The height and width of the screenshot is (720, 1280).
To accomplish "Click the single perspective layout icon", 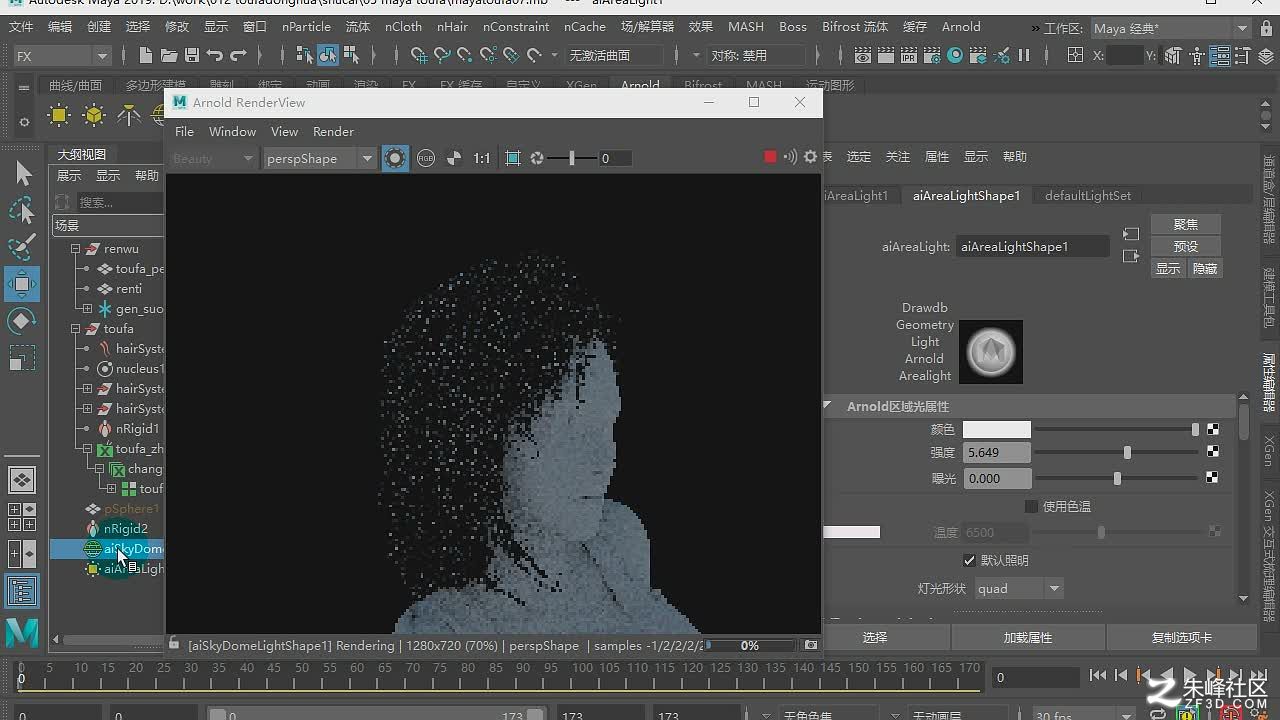I will tap(22, 480).
